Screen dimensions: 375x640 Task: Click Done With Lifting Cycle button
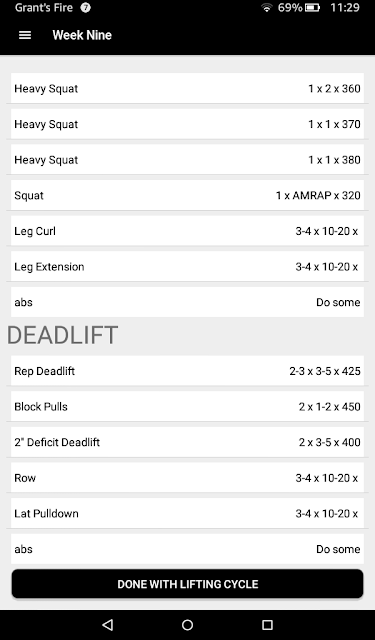coord(187,584)
